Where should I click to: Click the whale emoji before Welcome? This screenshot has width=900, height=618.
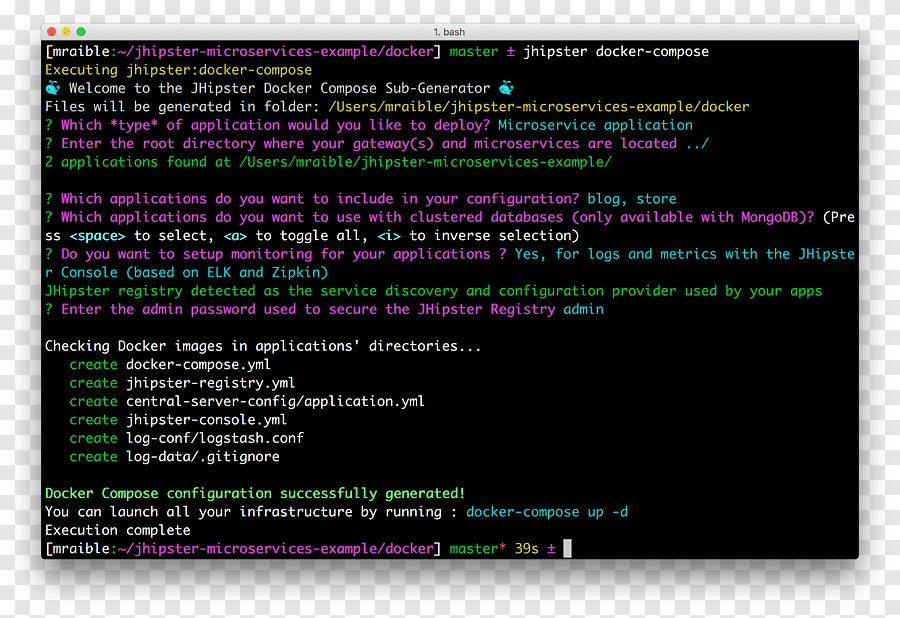53,88
